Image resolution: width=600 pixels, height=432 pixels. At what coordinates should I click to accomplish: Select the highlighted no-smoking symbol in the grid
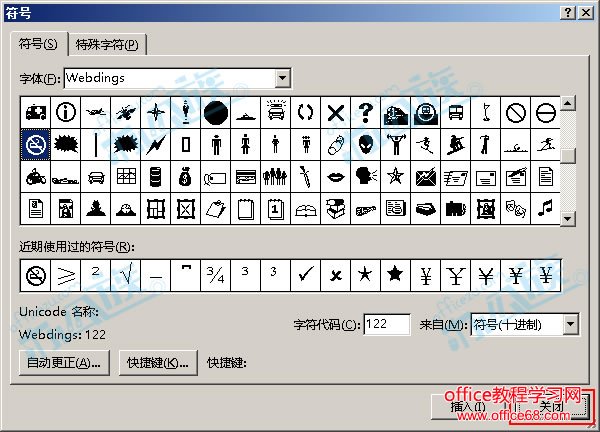(36, 145)
